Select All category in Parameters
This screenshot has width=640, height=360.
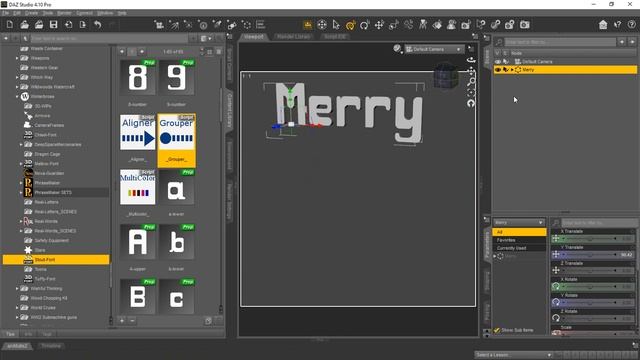coord(519,232)
